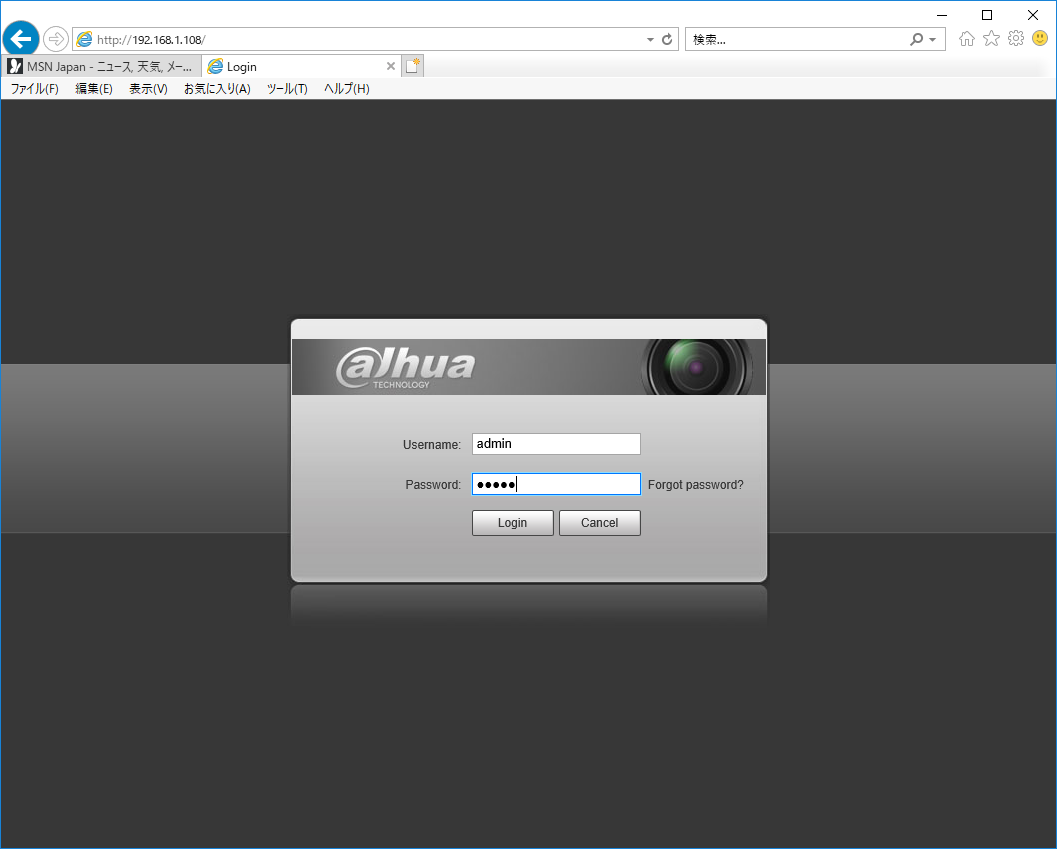Open the 表示(V) menu
This screenshot has width=1057, height=849.
point(148,89)
